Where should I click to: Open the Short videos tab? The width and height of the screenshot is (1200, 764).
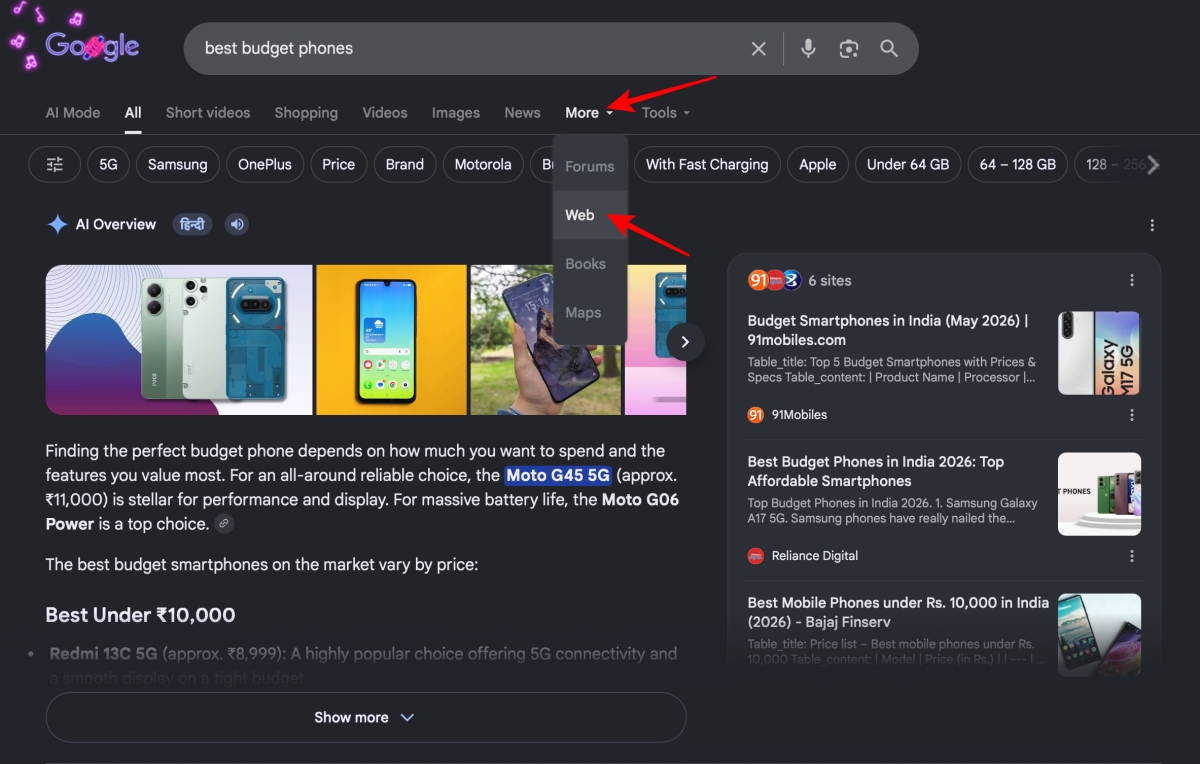pos(208,113)
